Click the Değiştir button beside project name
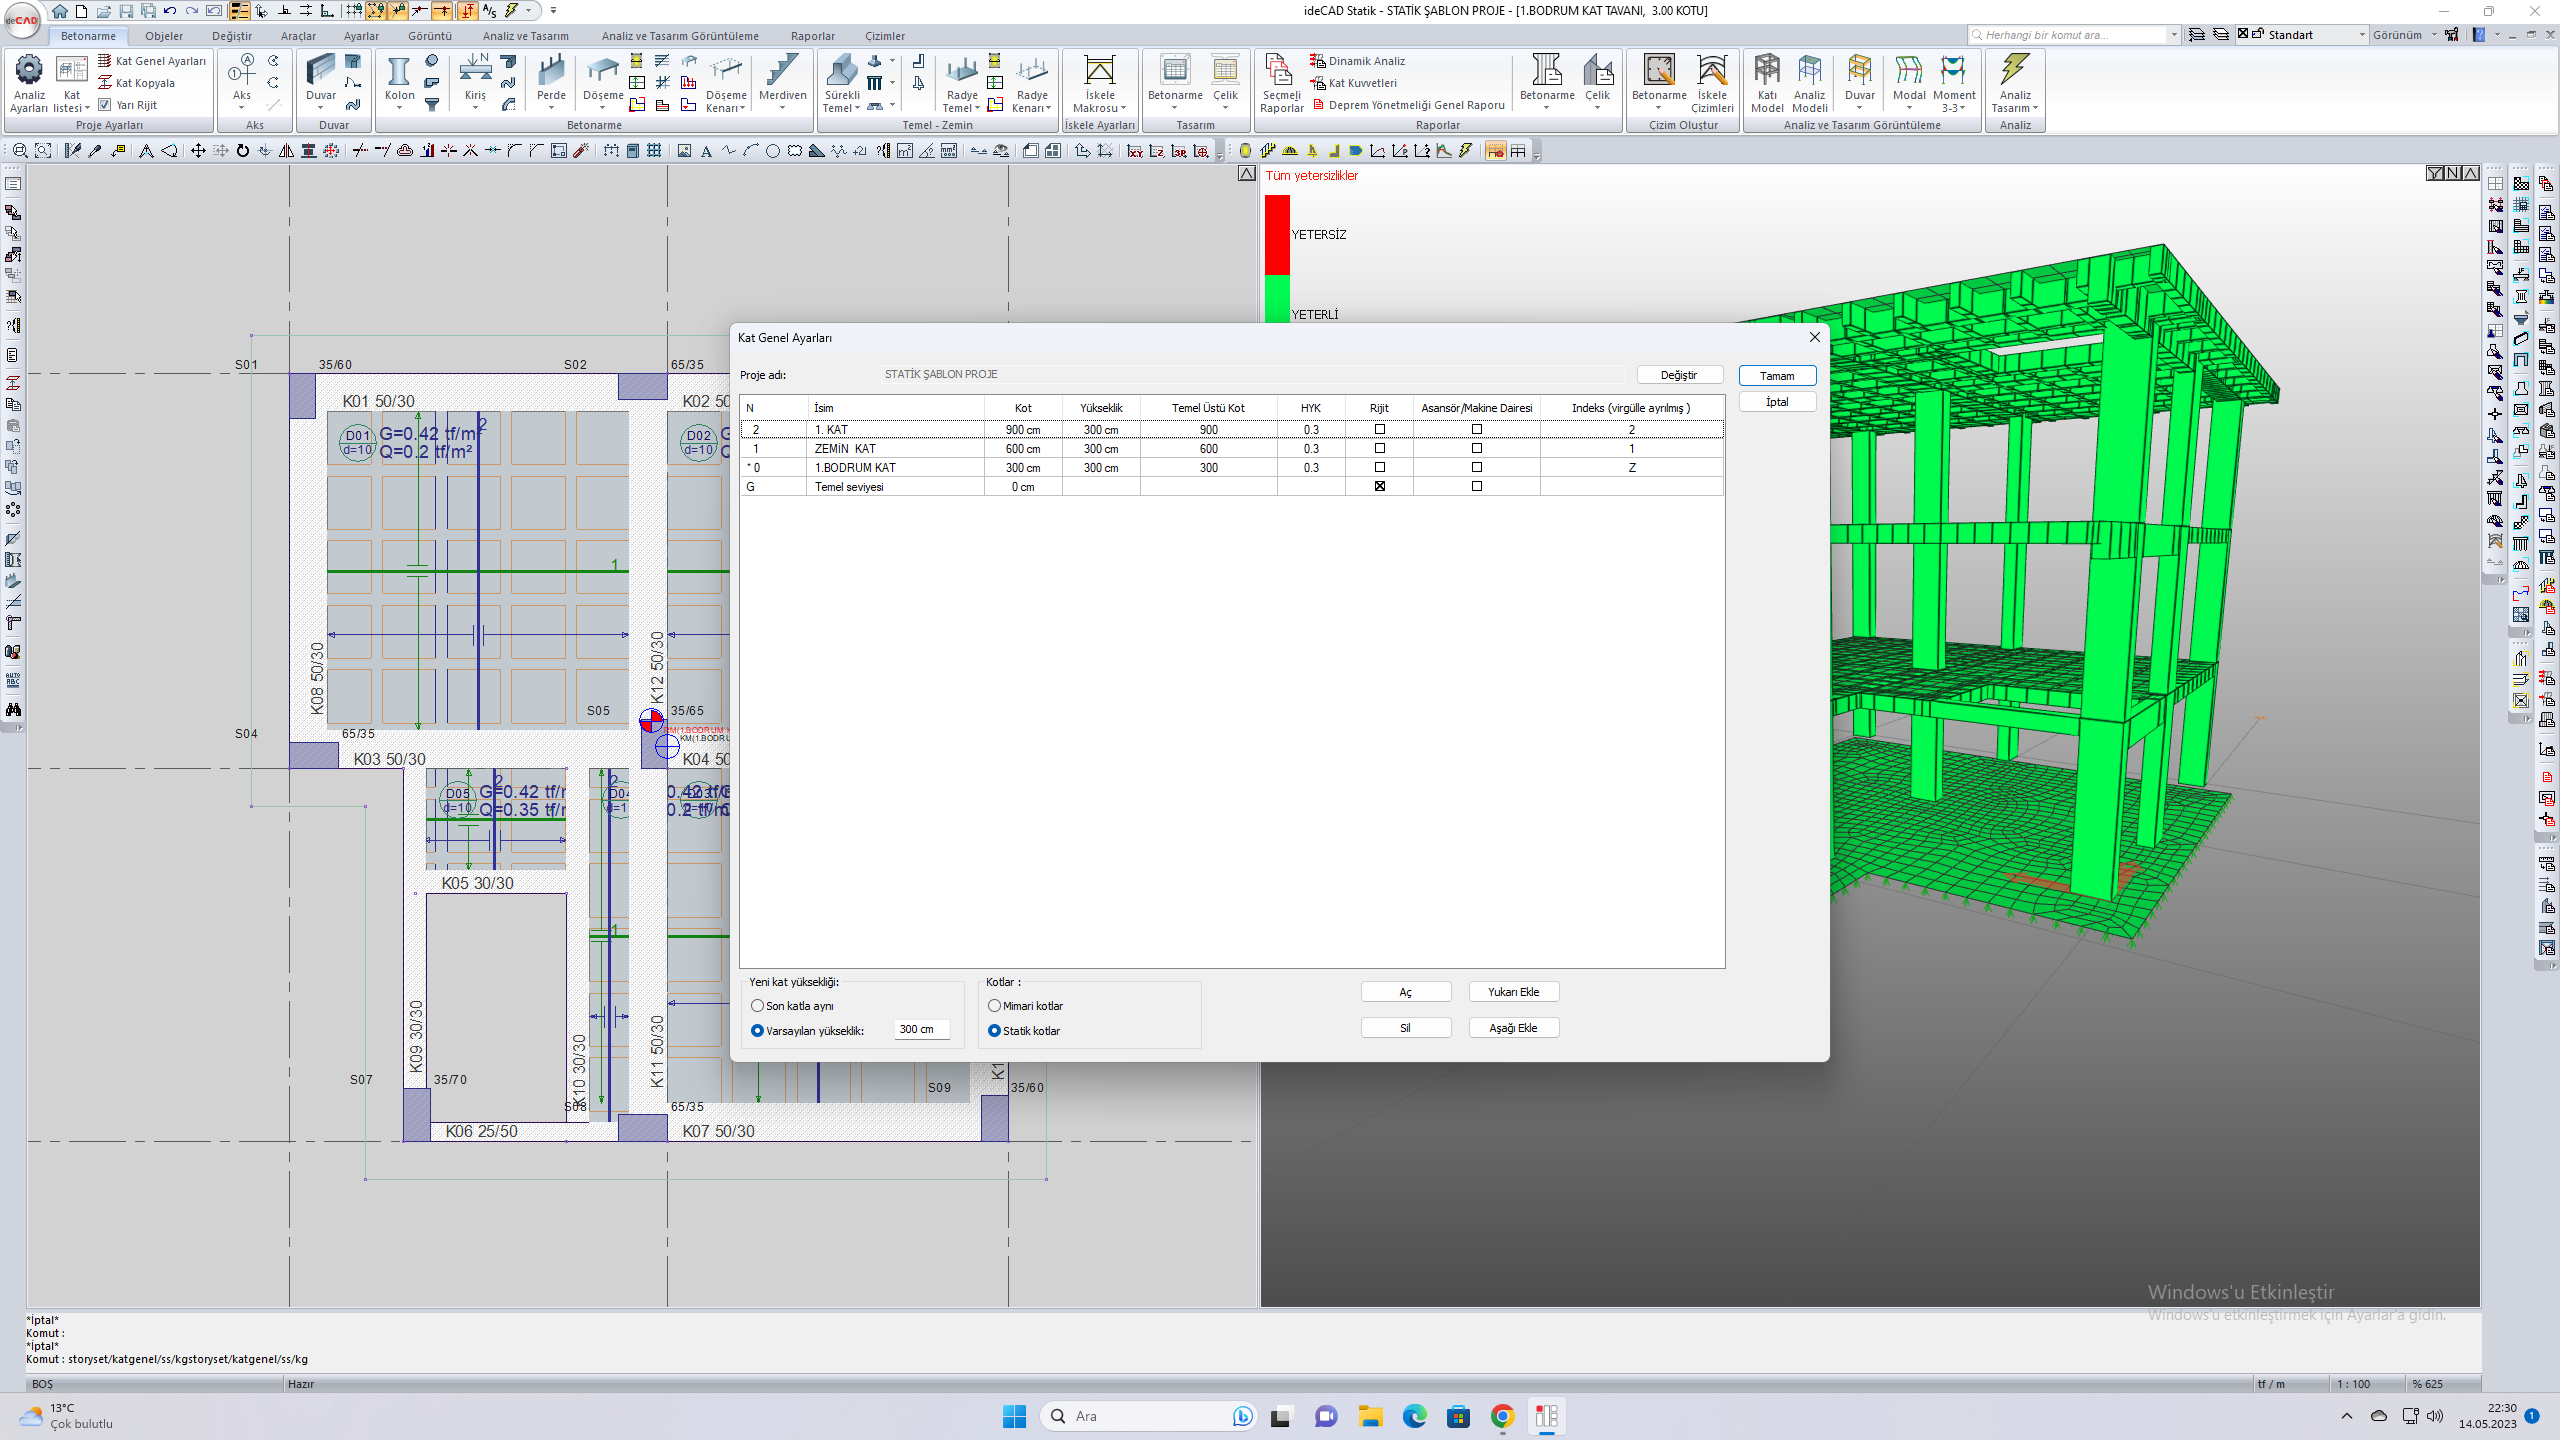Viewport: 2560px width, 1440px height. click(1679, 375)
